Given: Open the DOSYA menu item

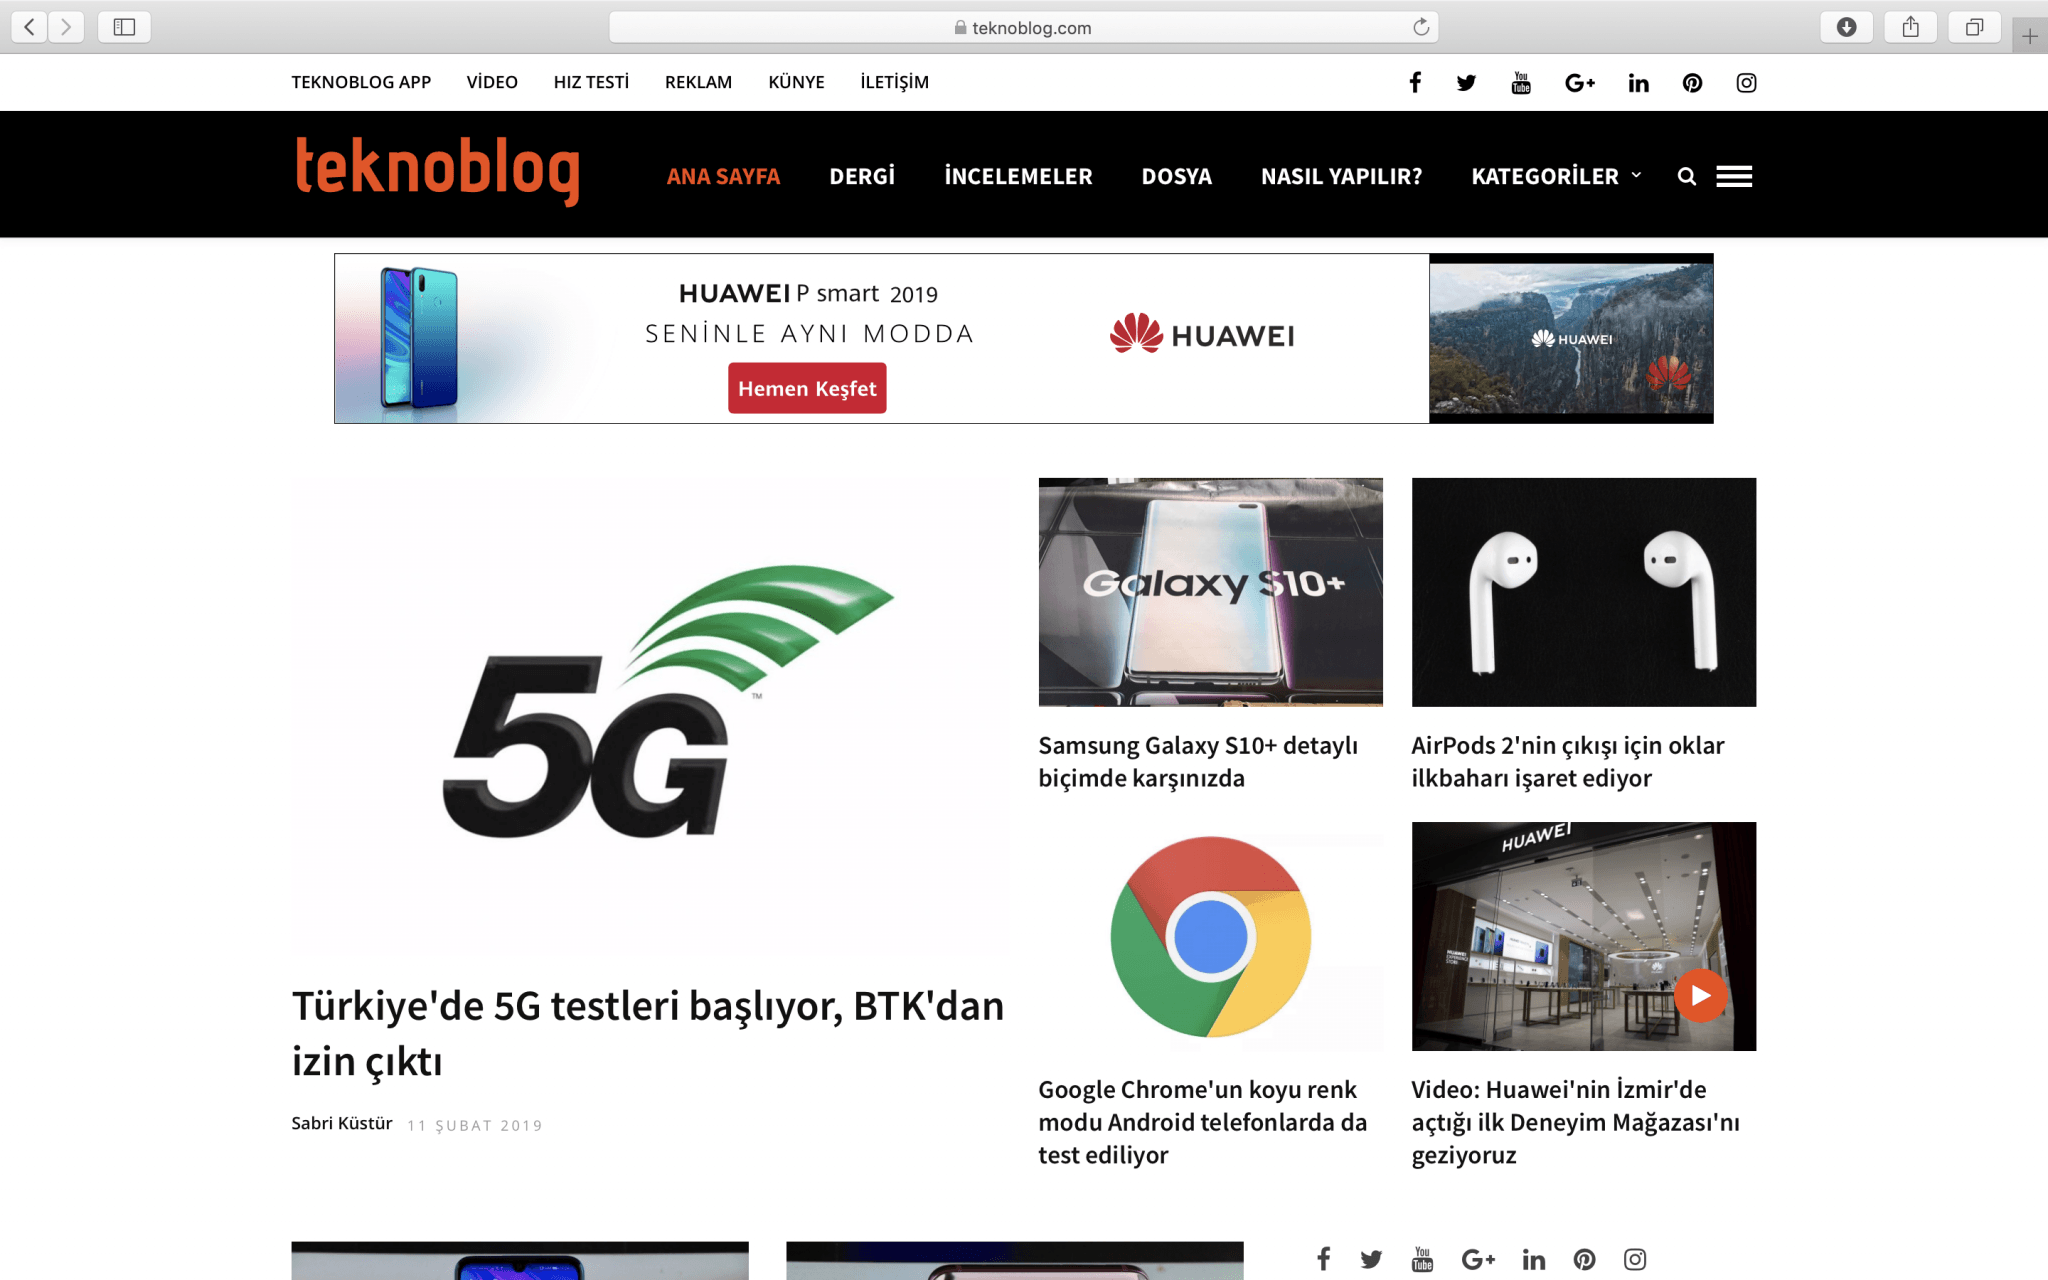Looking at the screenshot, I should pyautogui.click(x=1177, y=177).
